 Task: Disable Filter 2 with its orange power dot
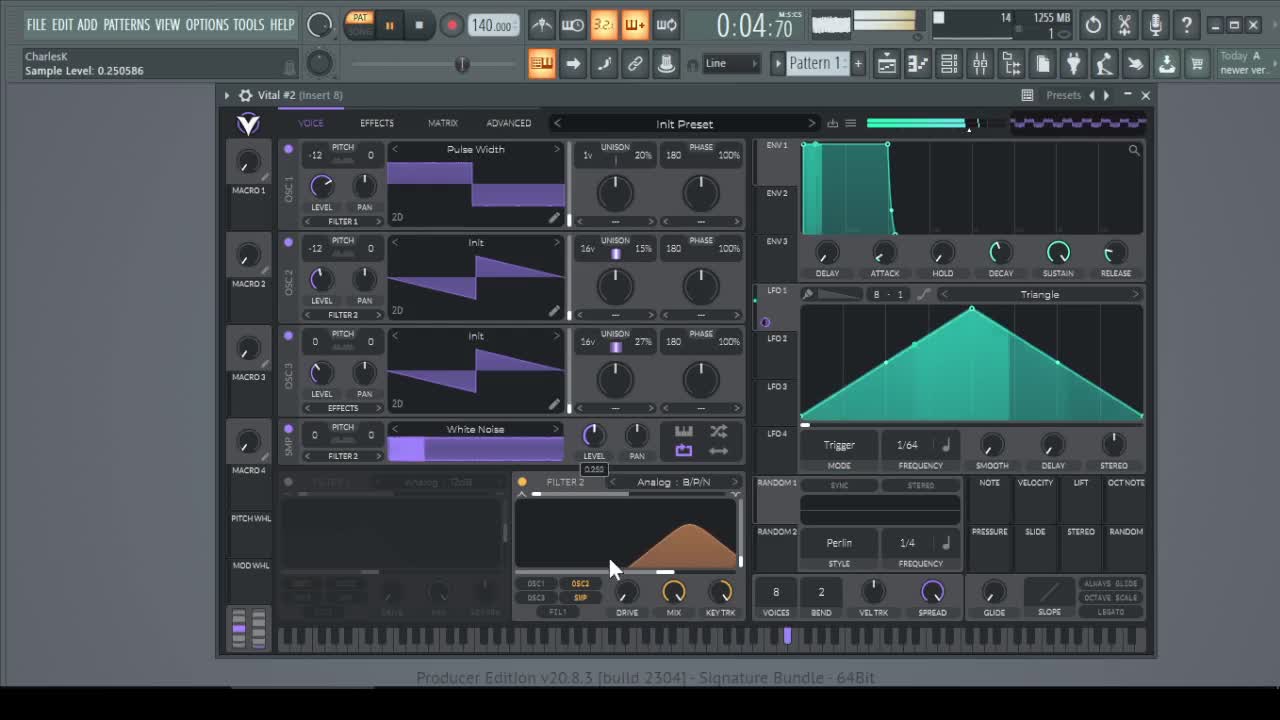(522, 482)
